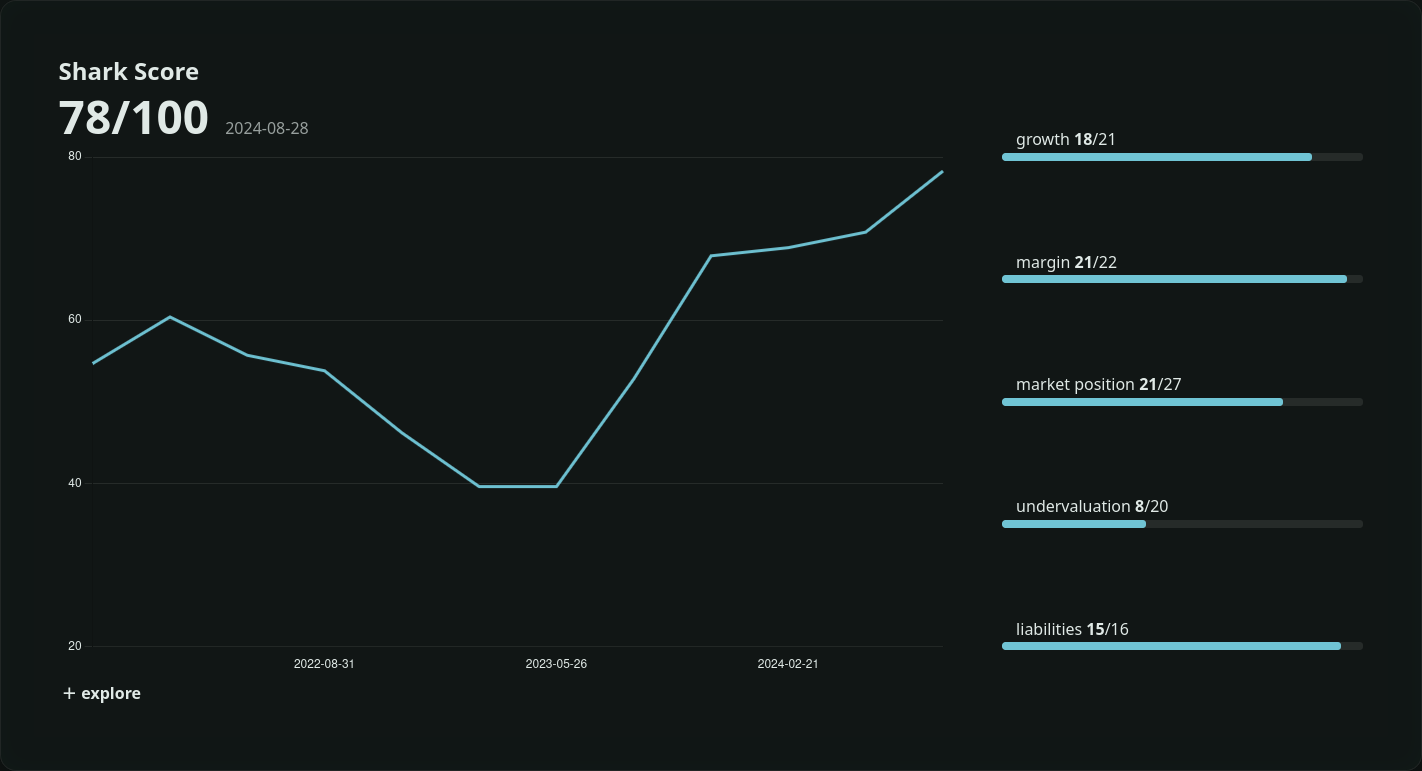Click the 78/100 score value
This screenshot has height=771, width=1422.
tap(133, 118)
